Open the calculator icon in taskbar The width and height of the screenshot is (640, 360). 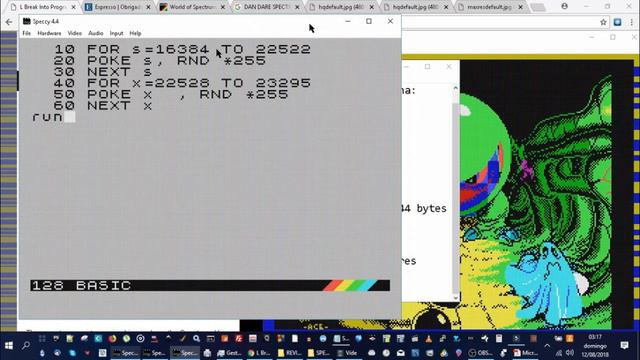click(x=499, y=338)
